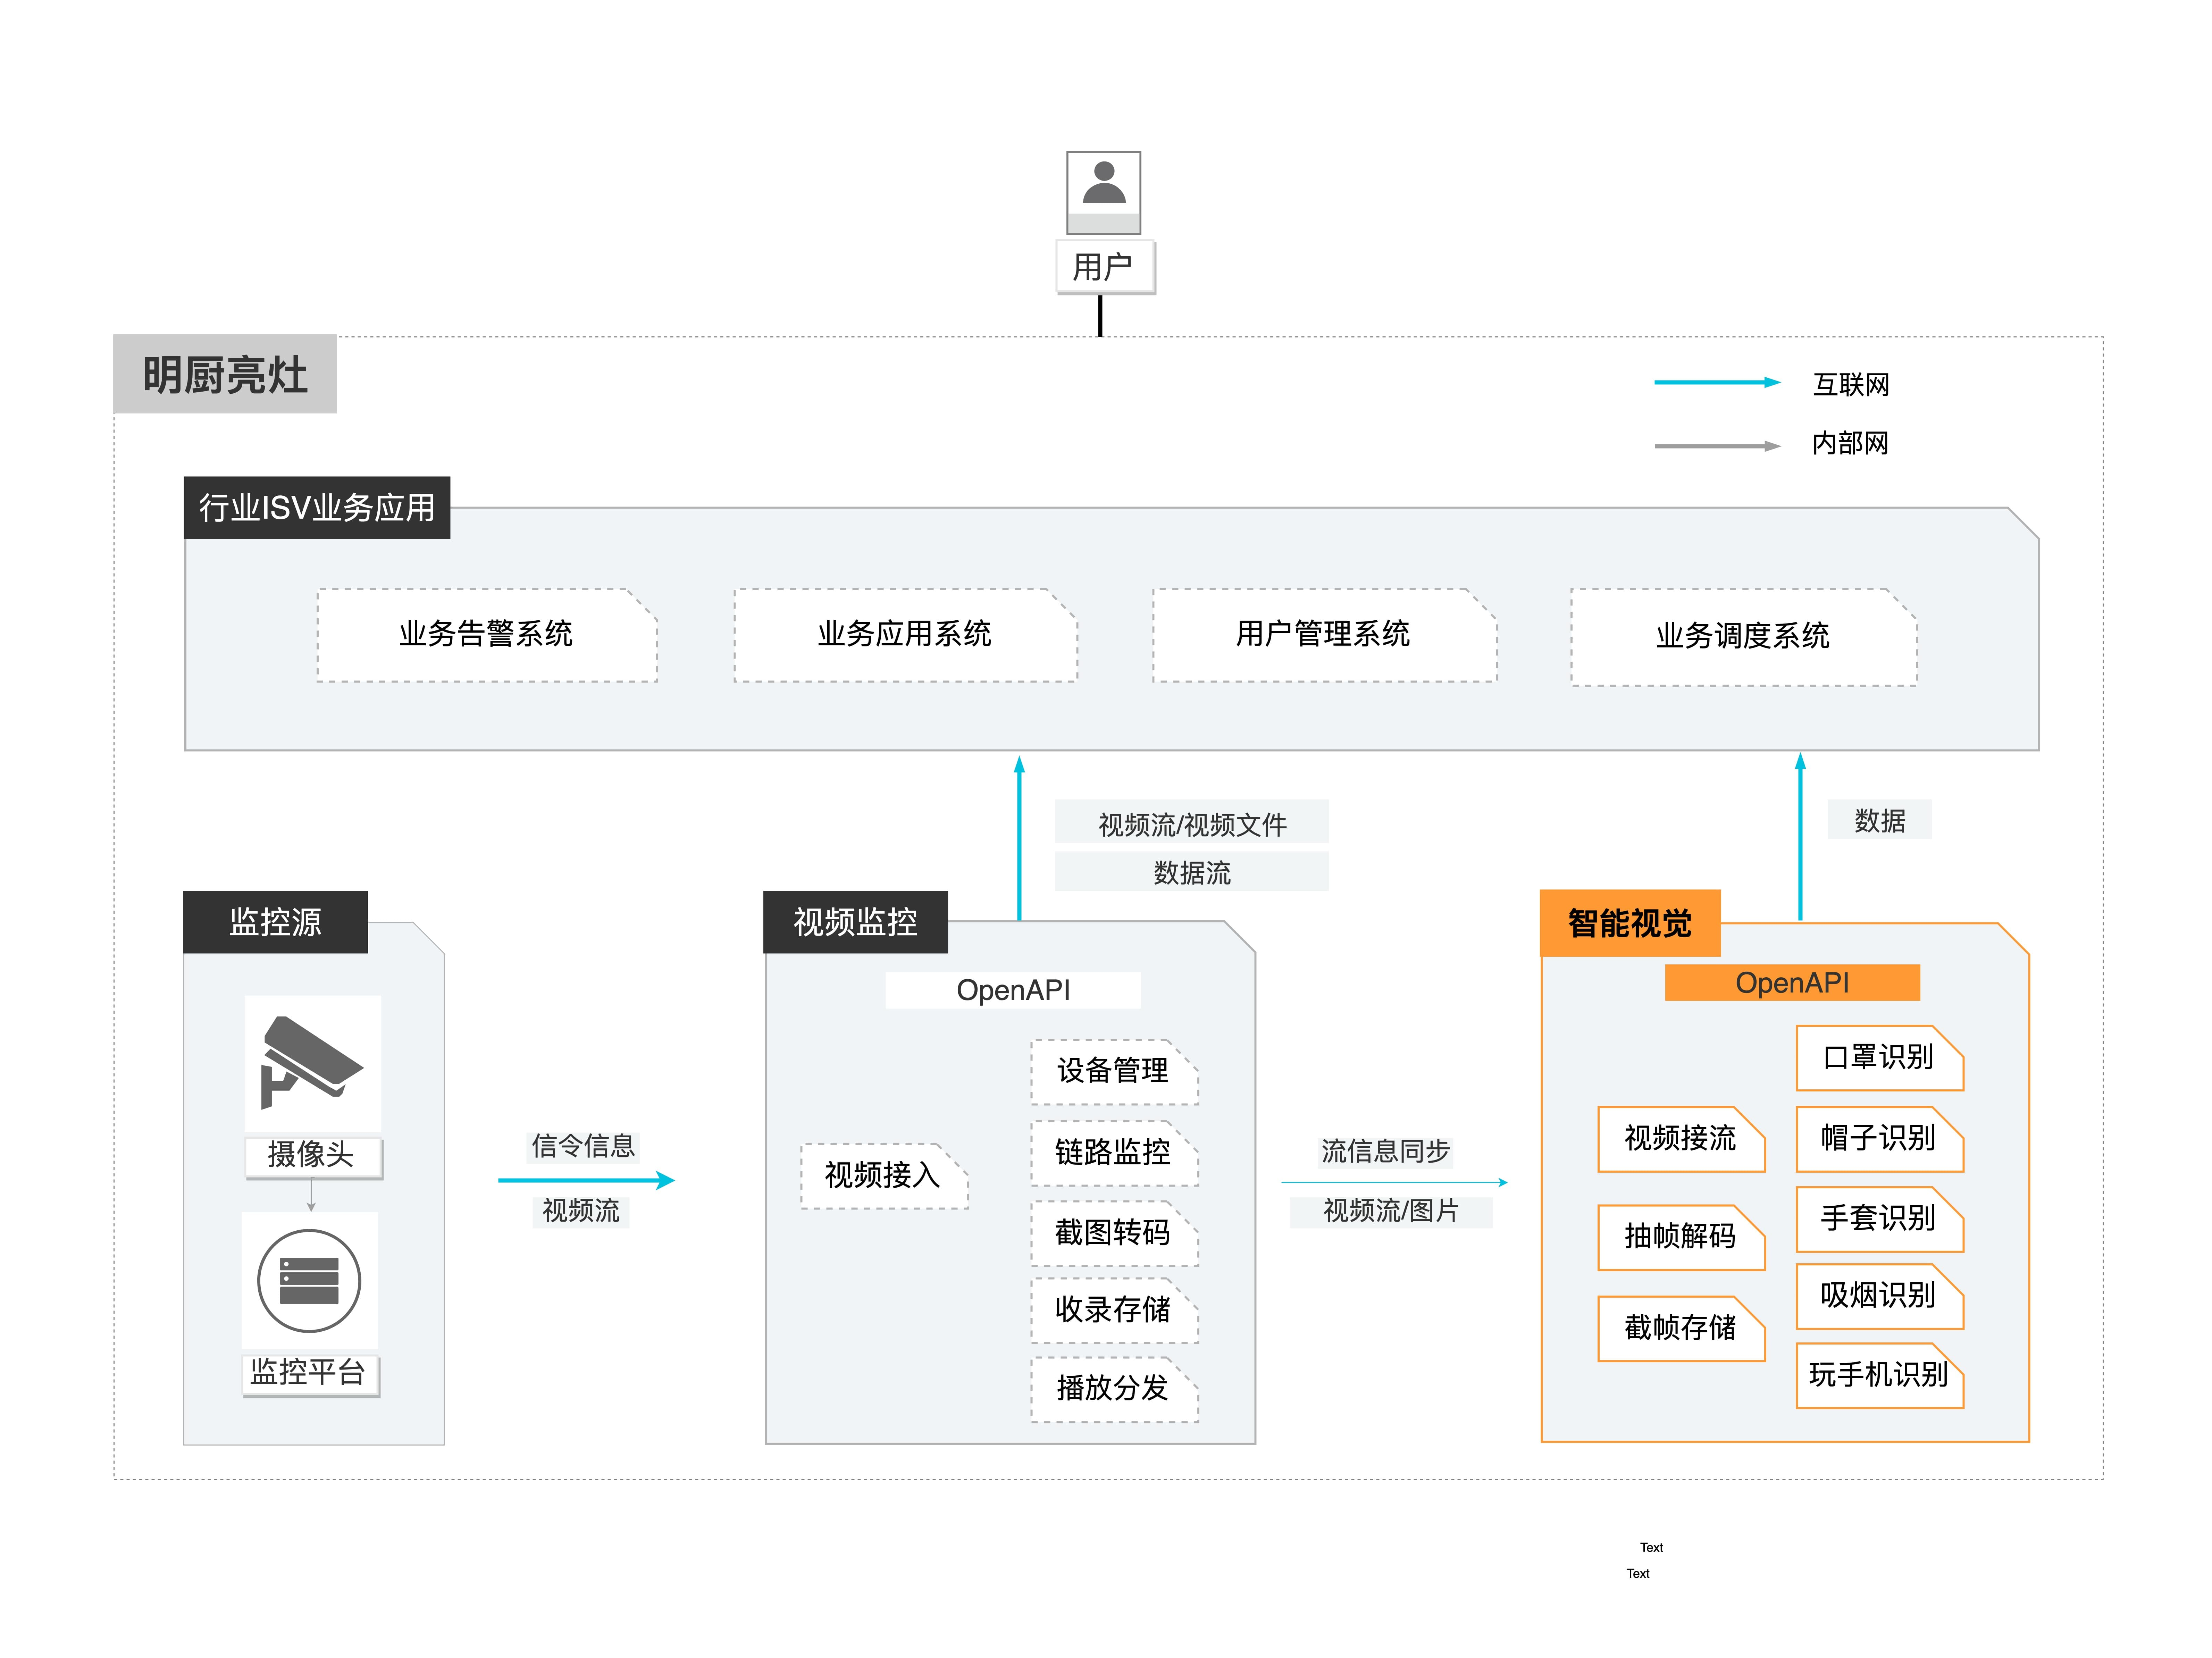
Task: Select the 行业ISV业务应用 header tab
Action: [317, 508]
